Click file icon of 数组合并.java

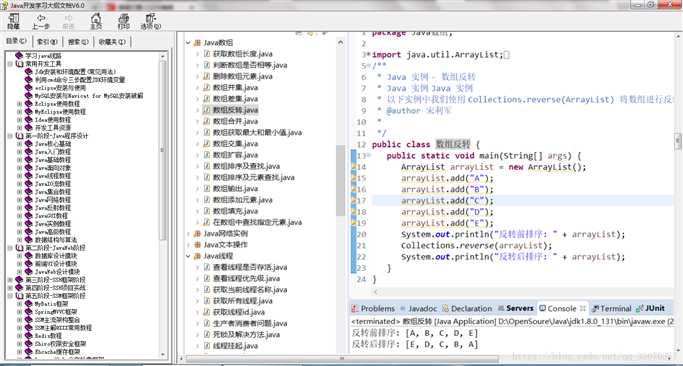pyautogui.click(x=207, y=121)
